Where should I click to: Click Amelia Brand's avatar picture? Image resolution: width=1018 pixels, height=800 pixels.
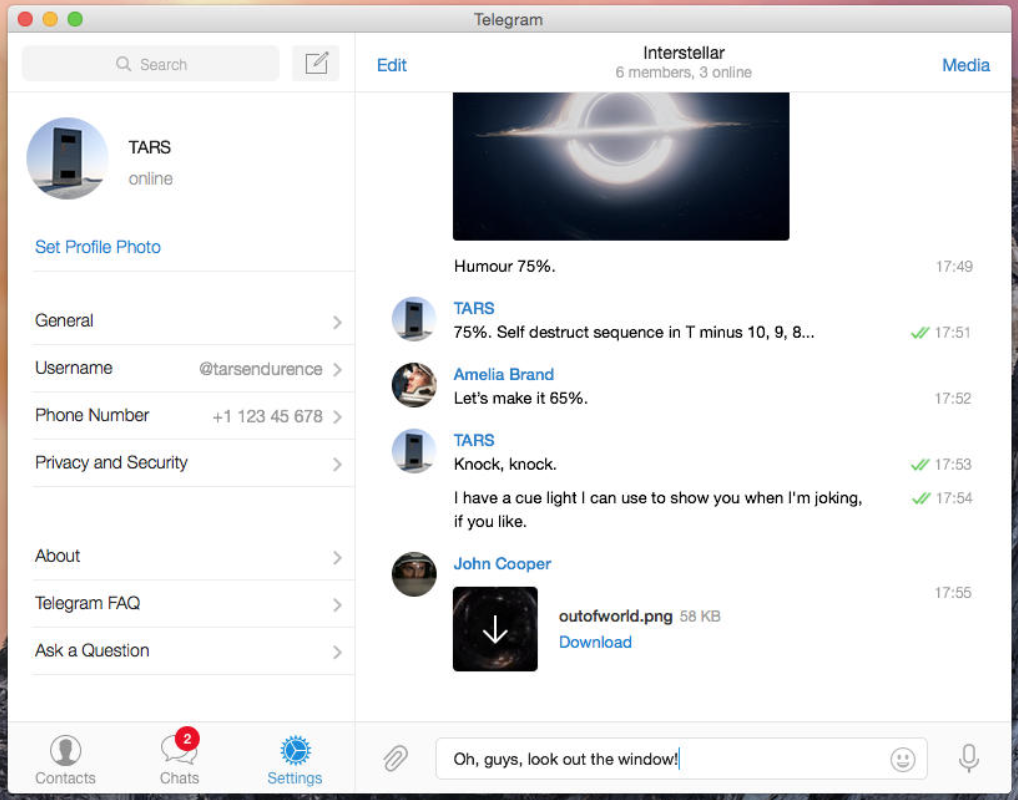click(414, 385)
